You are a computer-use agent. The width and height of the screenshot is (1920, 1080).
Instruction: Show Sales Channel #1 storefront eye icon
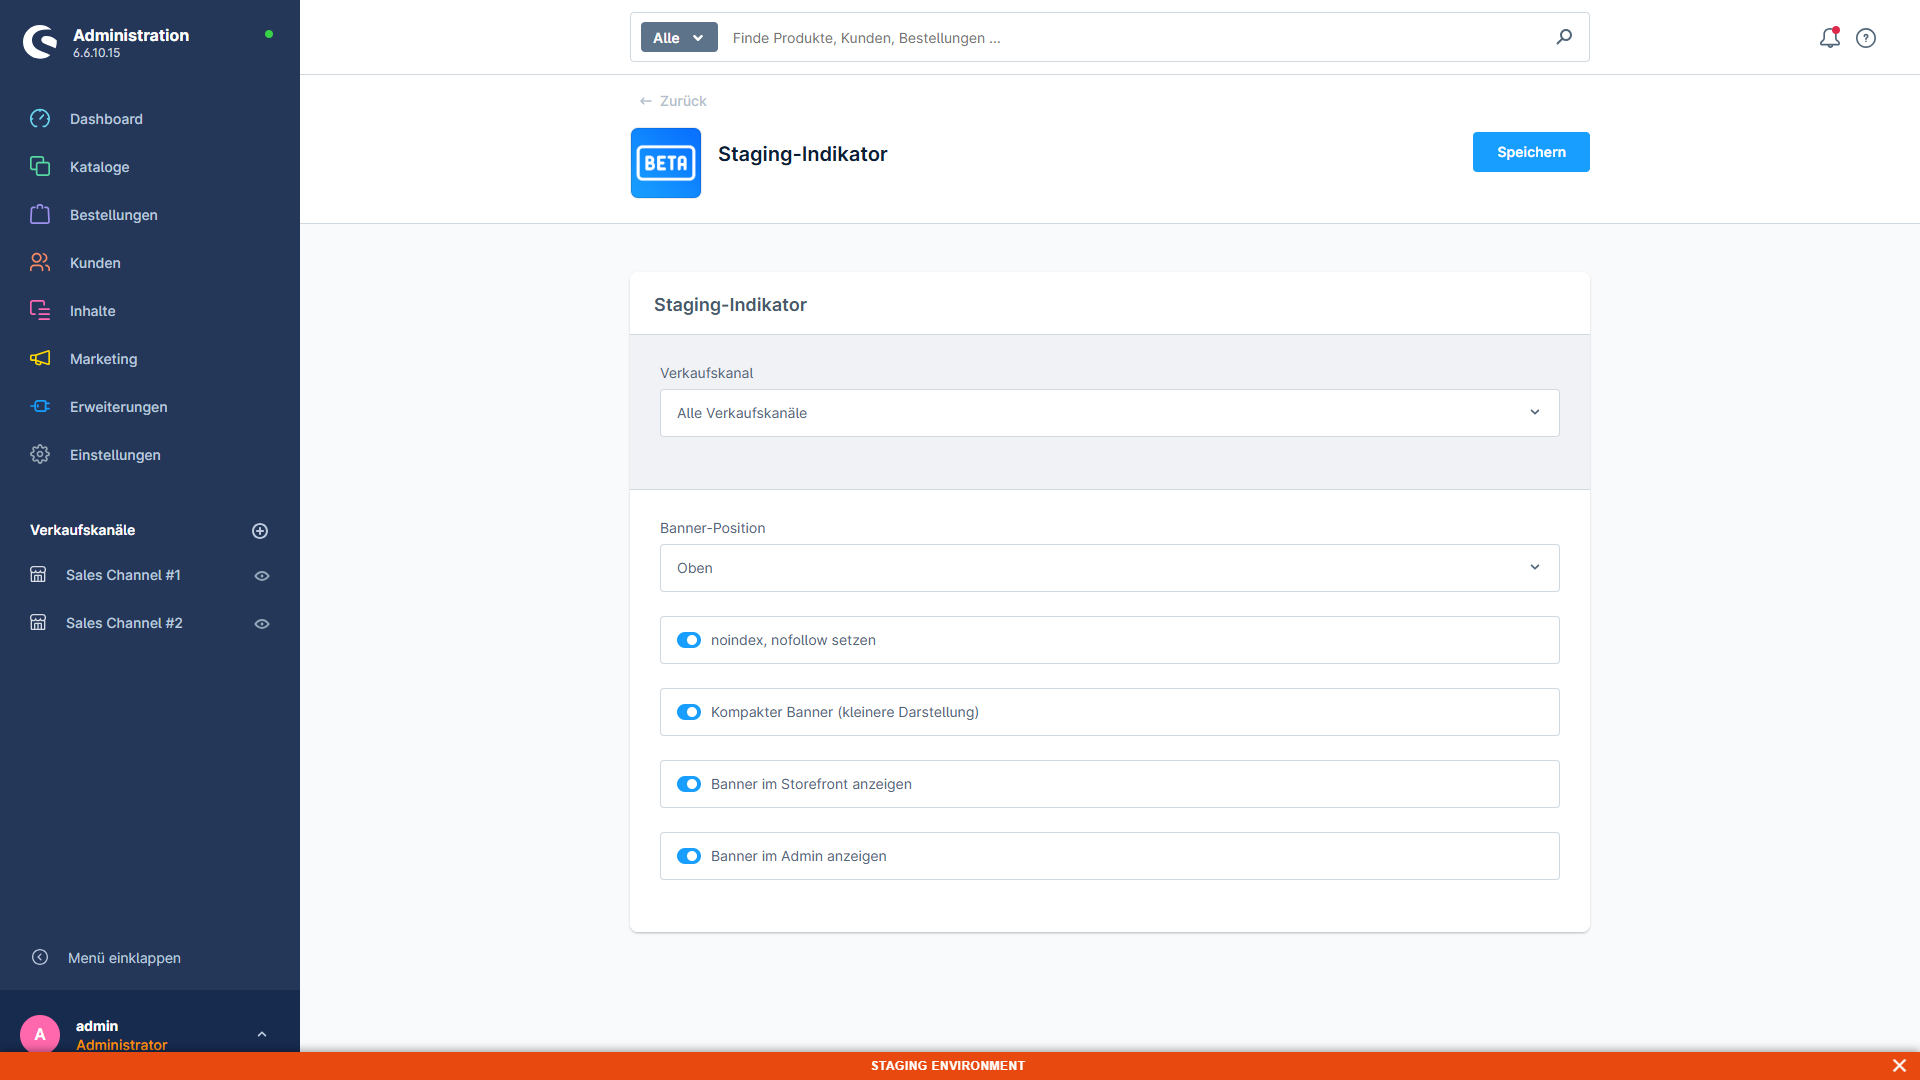(262, 576)
